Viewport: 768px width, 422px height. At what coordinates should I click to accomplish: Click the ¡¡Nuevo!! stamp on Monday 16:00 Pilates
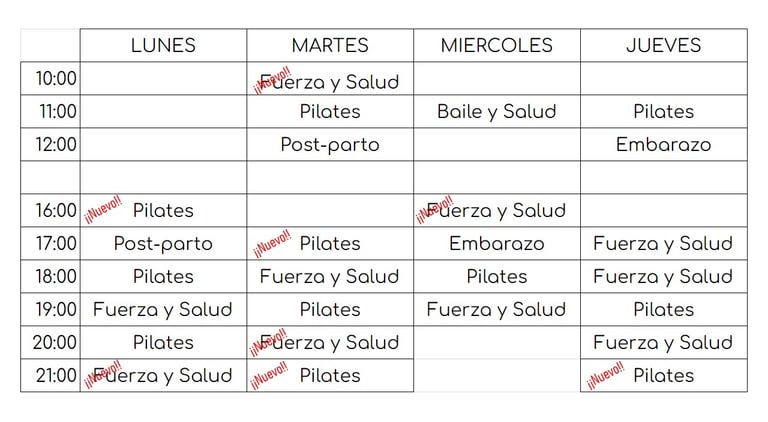103,209
